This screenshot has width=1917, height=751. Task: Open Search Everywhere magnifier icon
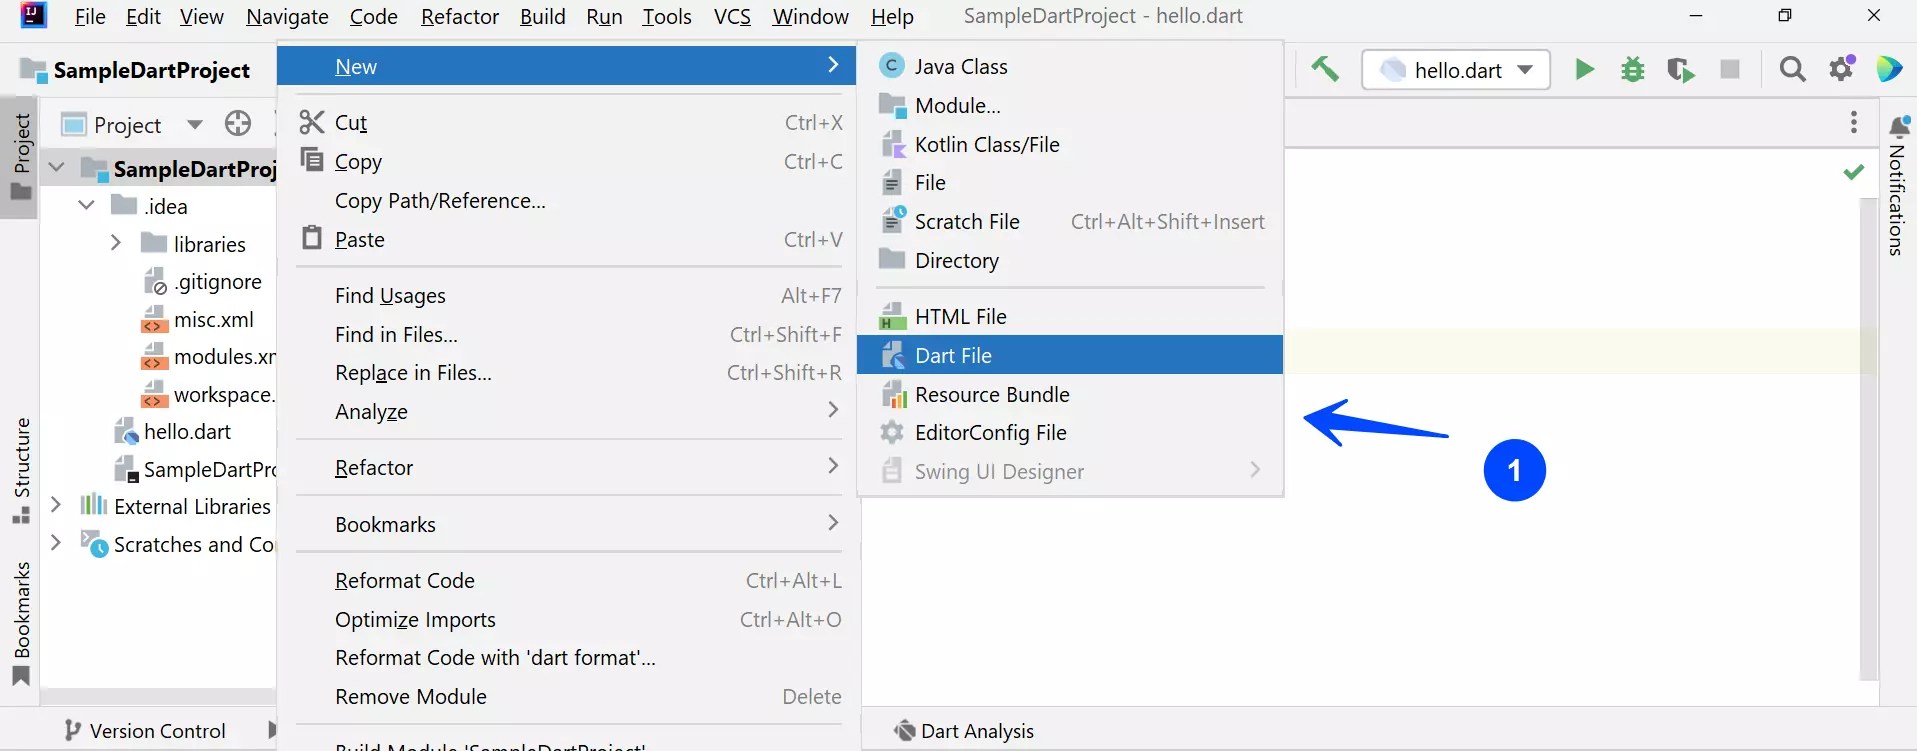pos(1793,69)
